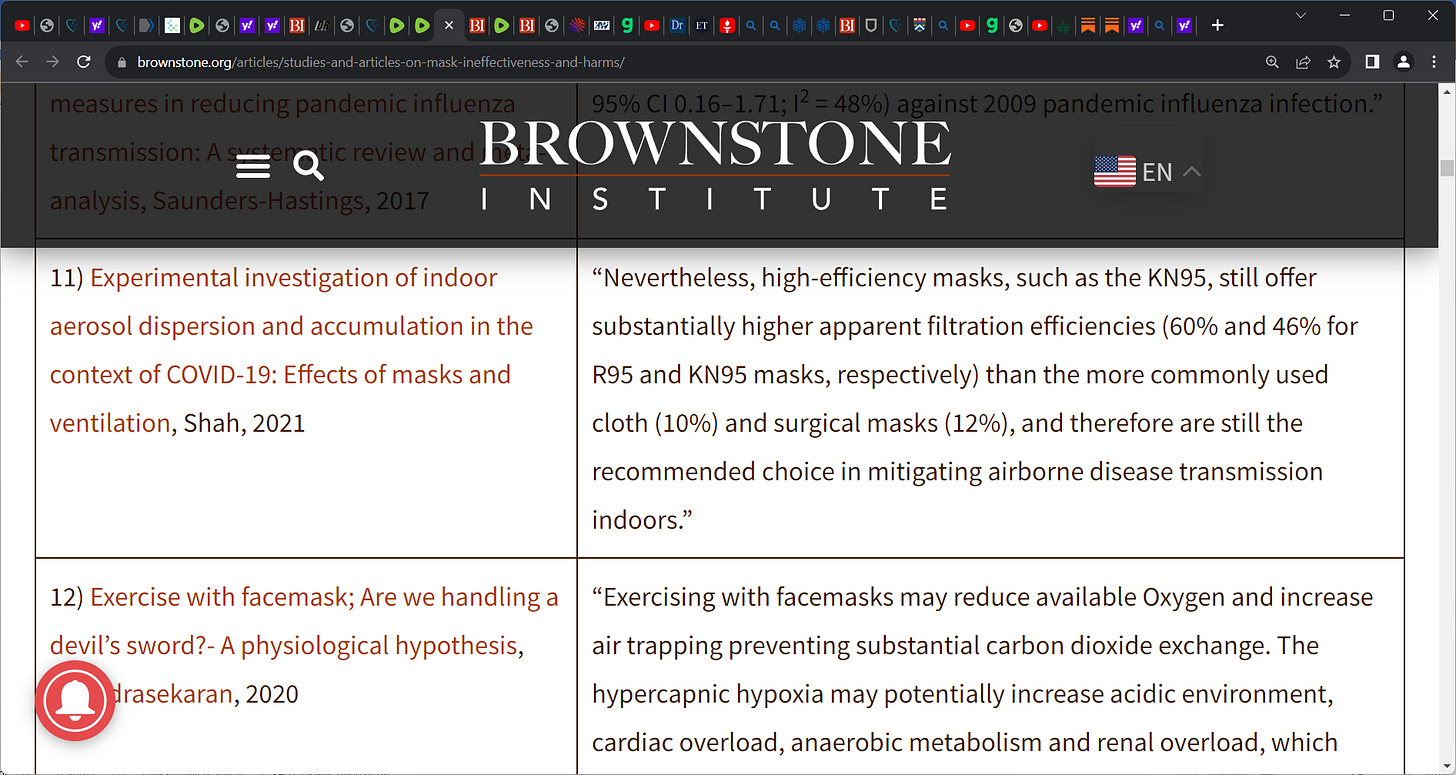
Task: Click the line 'recommended choice in mitigating airborne'
Action: pos(958,471)
